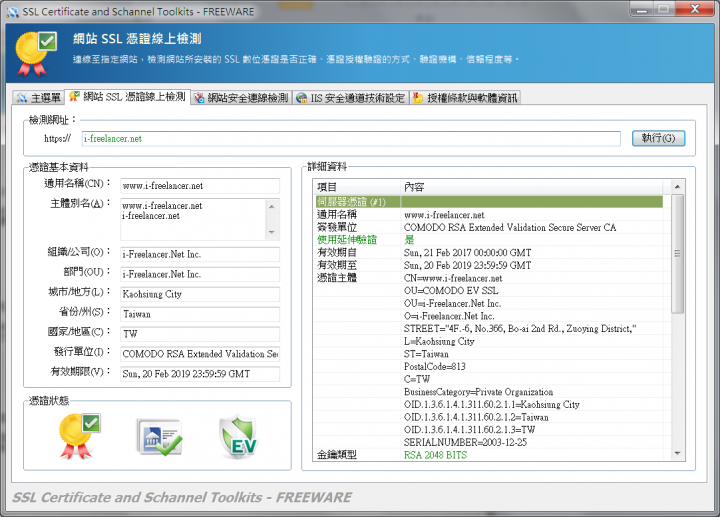Click the 城市/地方(L) field with Kaohsiung City
Viewport: 720px width, 517px height.
200,294
